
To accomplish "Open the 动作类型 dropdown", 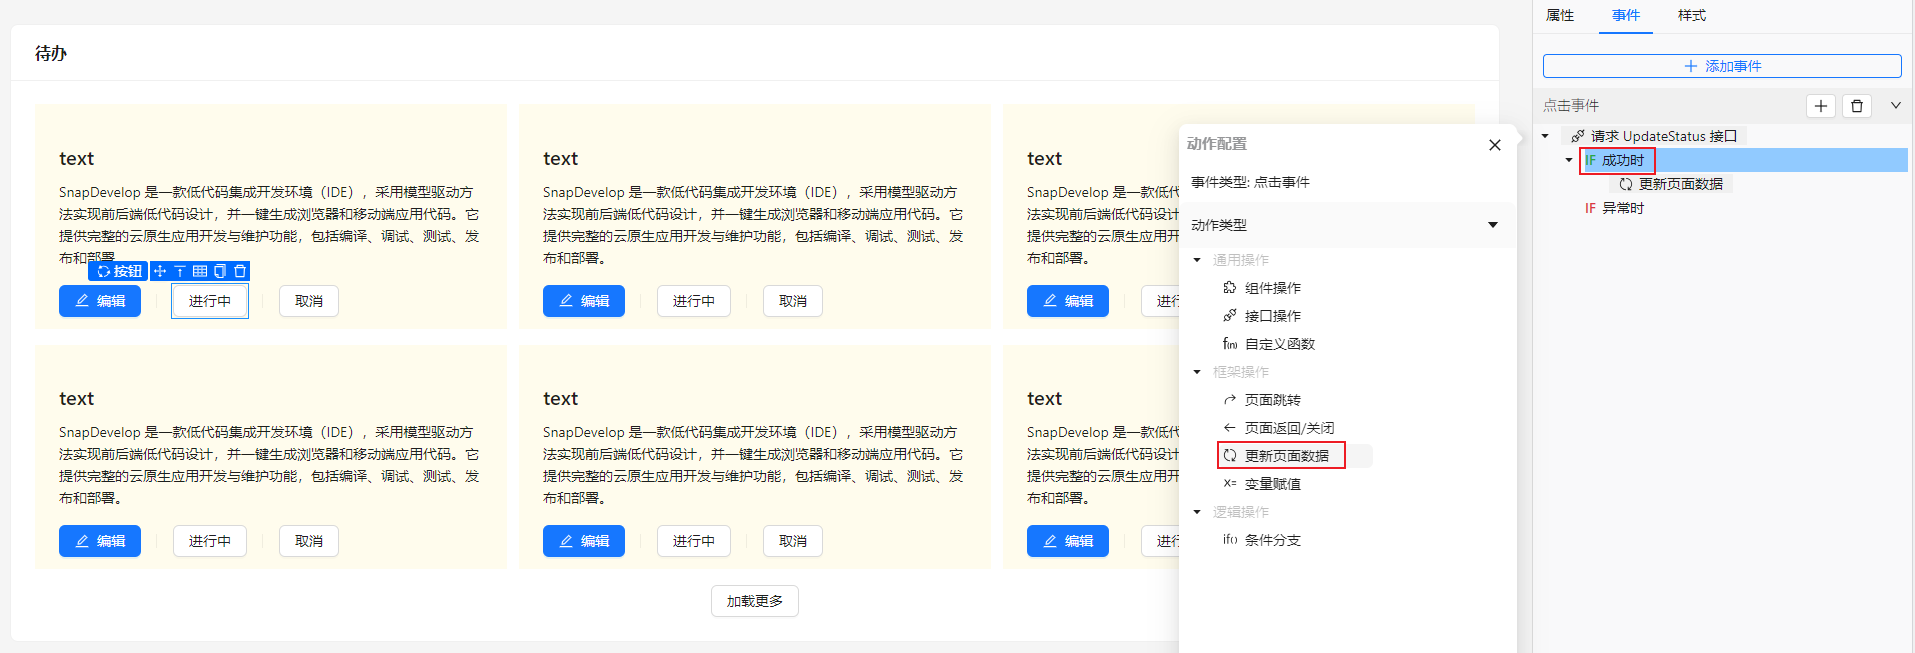I will click(x=1492, y=225).
